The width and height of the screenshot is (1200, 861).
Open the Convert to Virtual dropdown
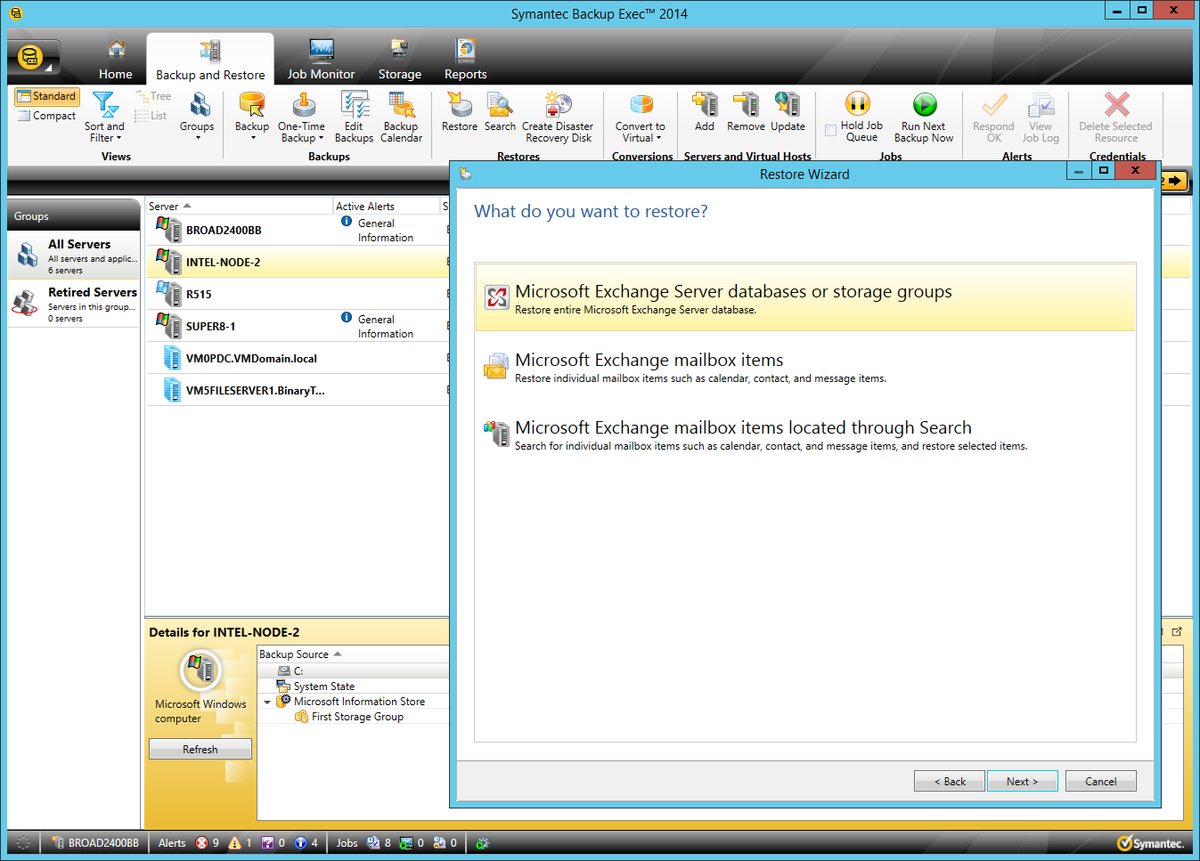(641, 113)
